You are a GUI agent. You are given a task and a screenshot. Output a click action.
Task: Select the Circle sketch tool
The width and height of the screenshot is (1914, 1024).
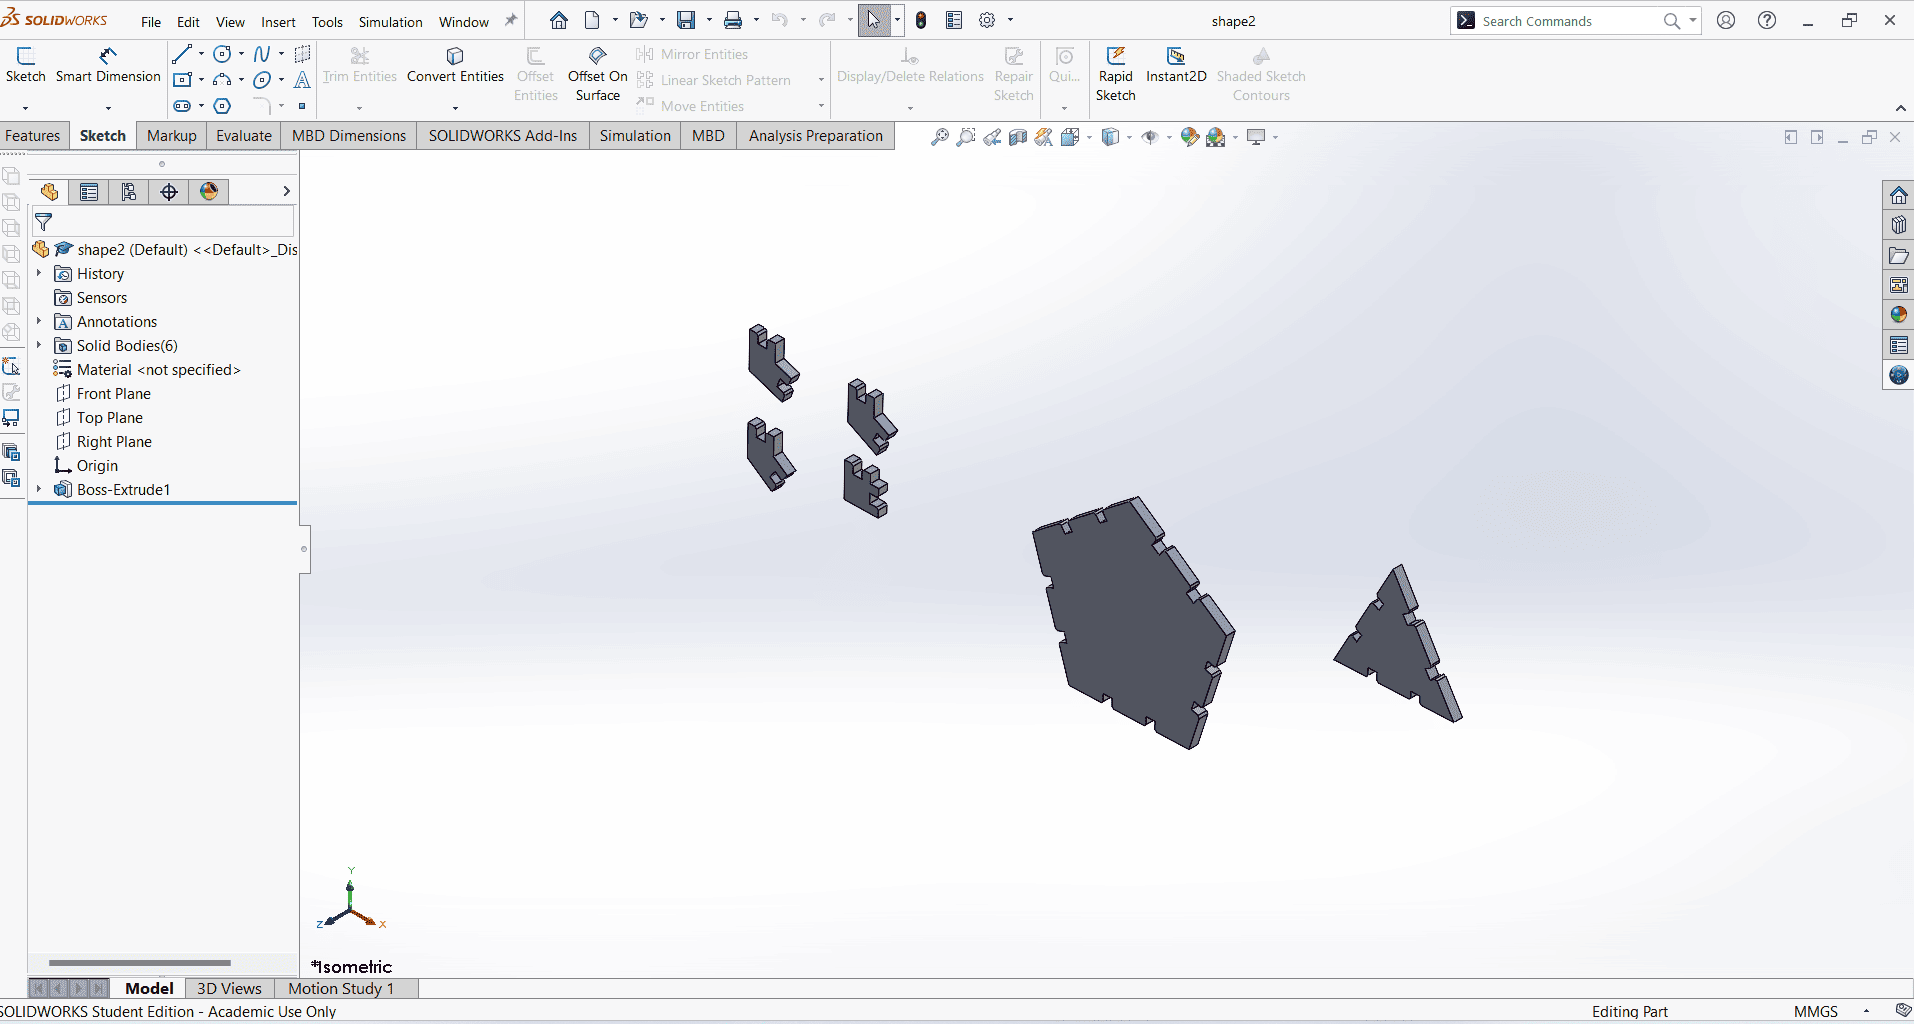(223, 54)
